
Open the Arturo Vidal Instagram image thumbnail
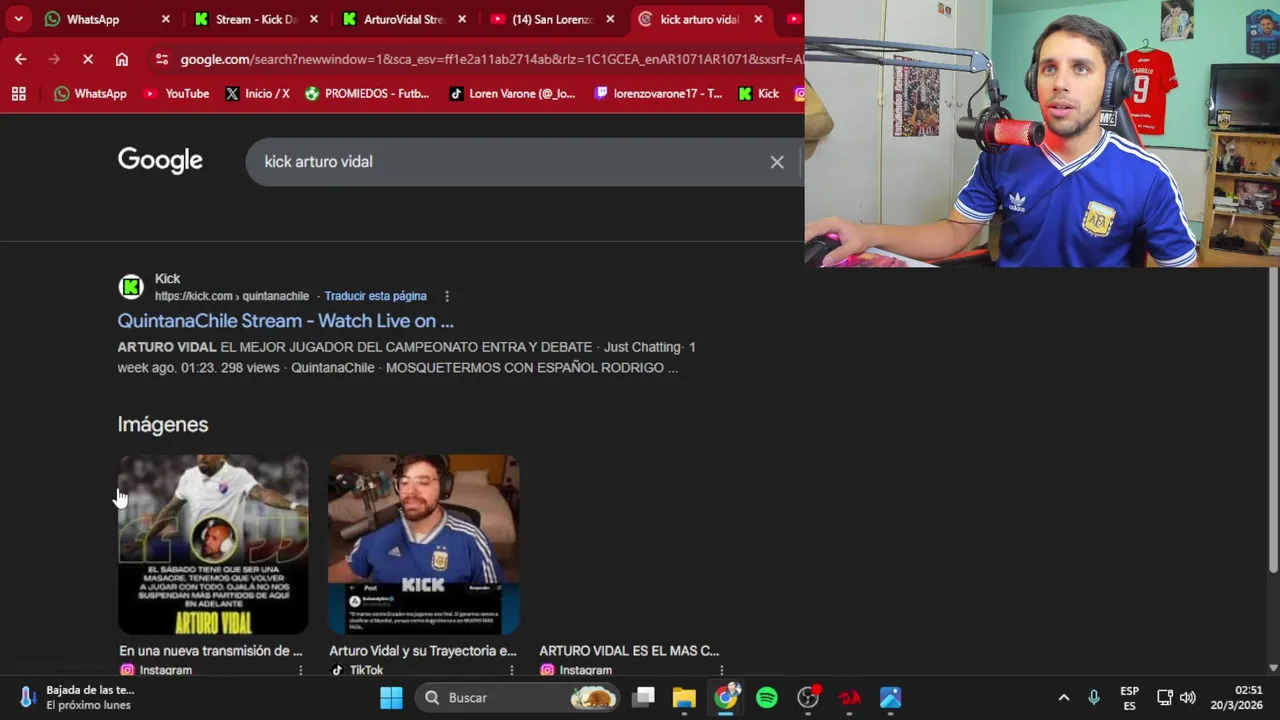[213, 545]
